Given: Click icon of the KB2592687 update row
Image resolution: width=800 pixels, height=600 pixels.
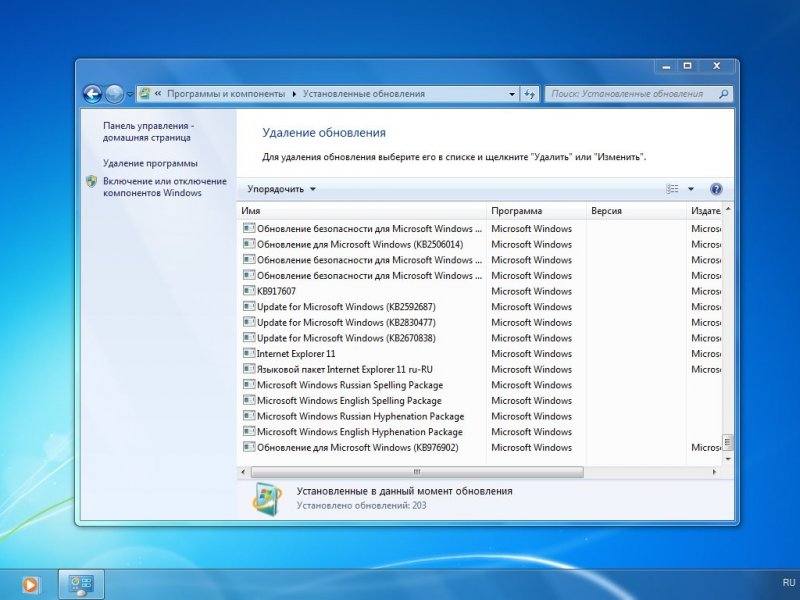Looking at the screenshot, I should (x=249, y=307).
